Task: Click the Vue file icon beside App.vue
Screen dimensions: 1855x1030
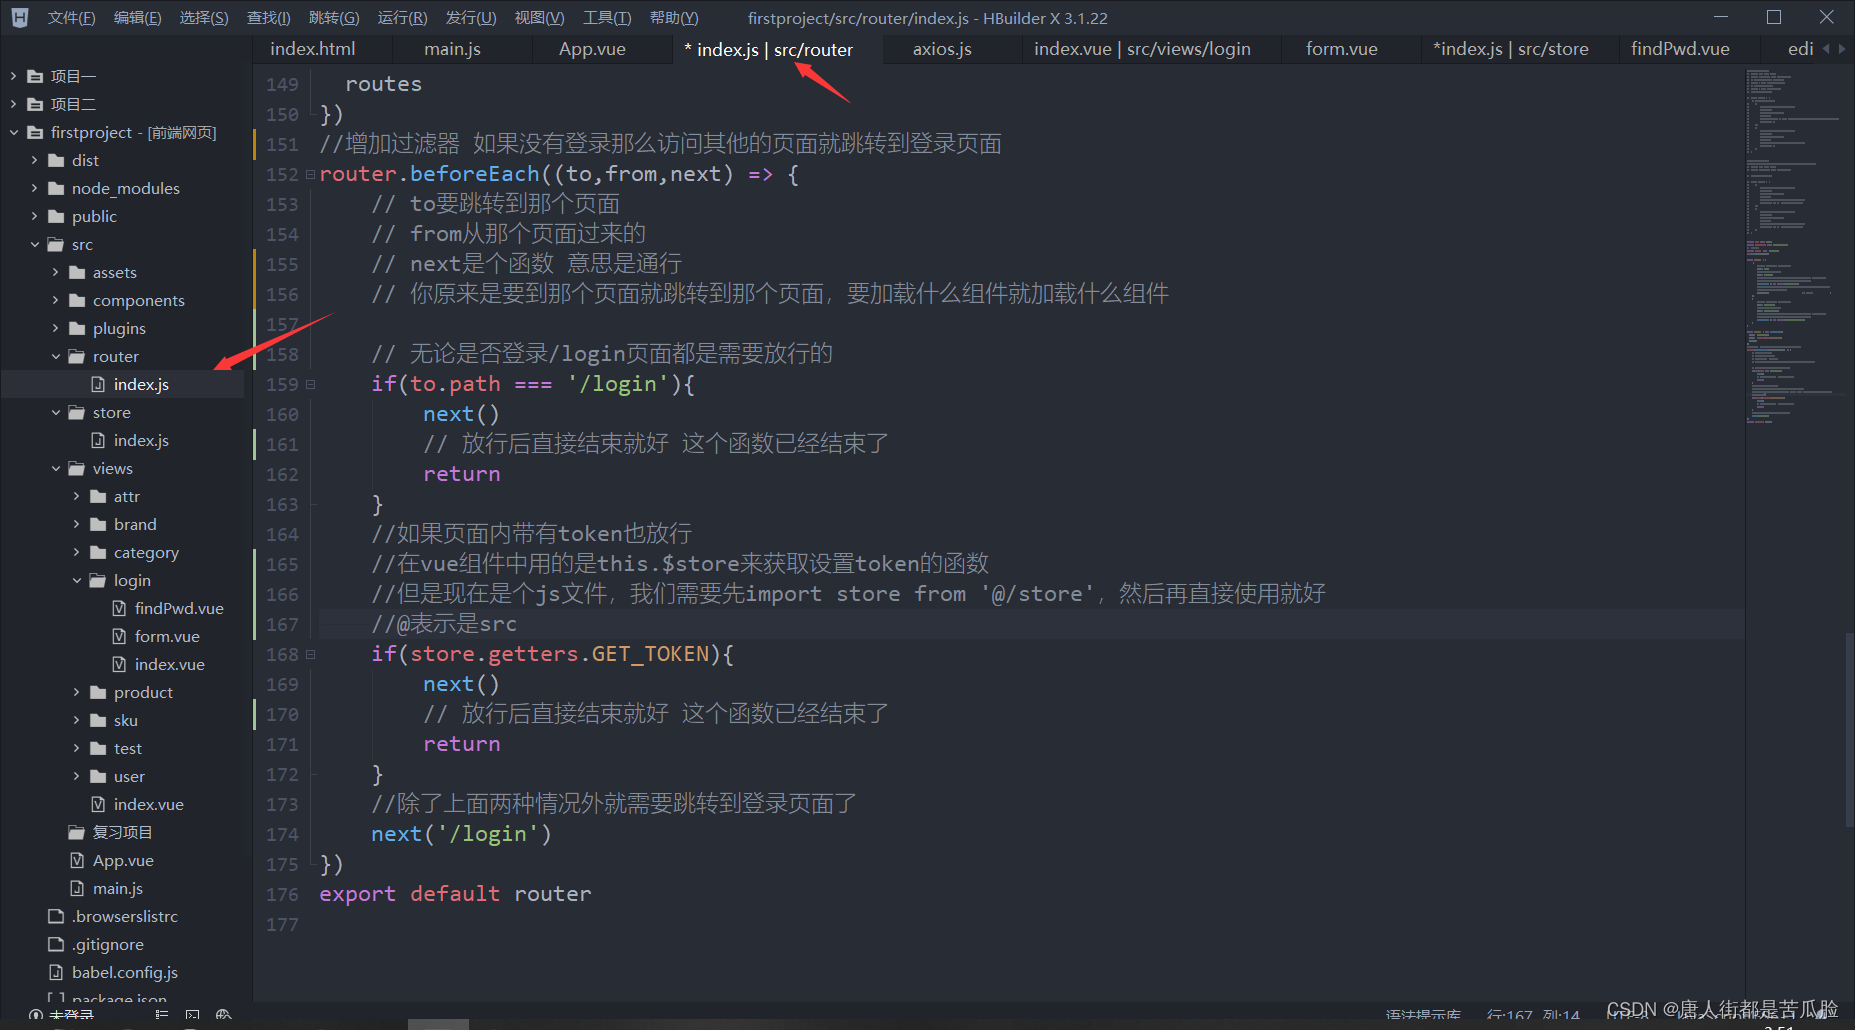Action: click(77, 860)
